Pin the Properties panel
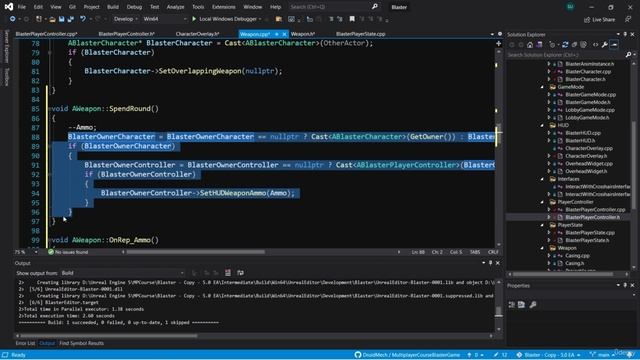 625,285
